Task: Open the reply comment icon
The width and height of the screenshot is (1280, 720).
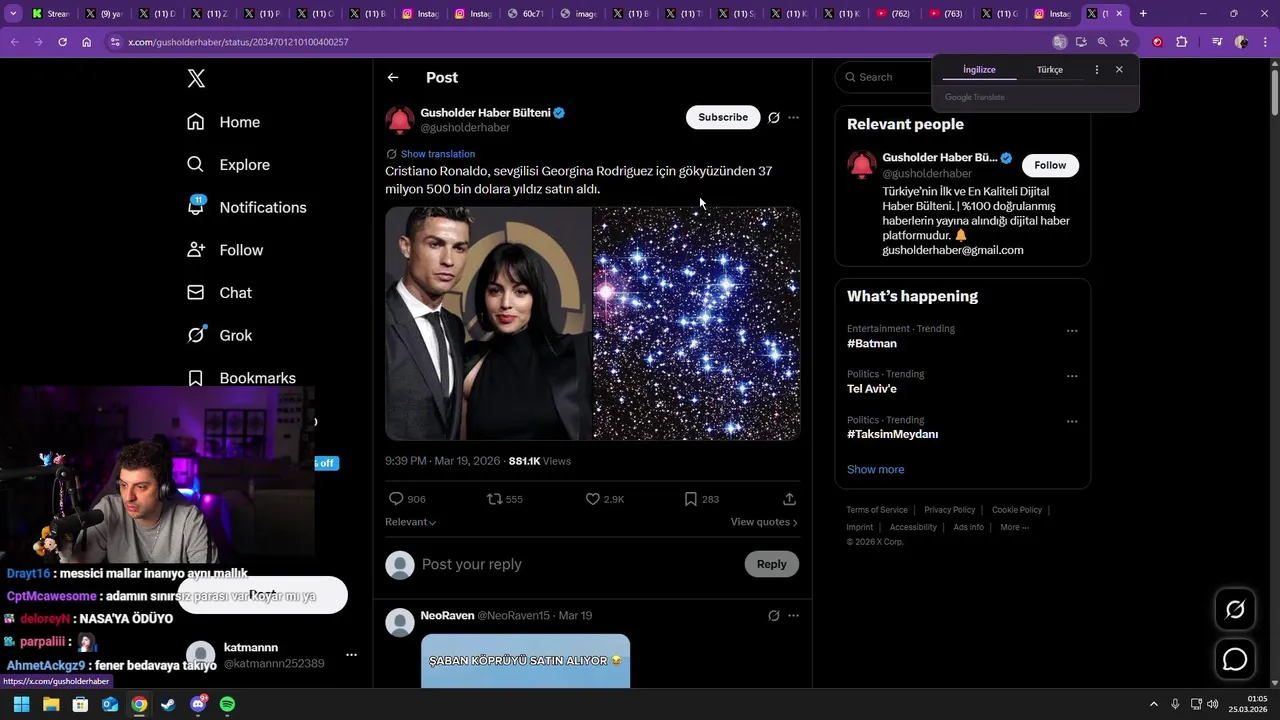Action: tap(396, 499)
